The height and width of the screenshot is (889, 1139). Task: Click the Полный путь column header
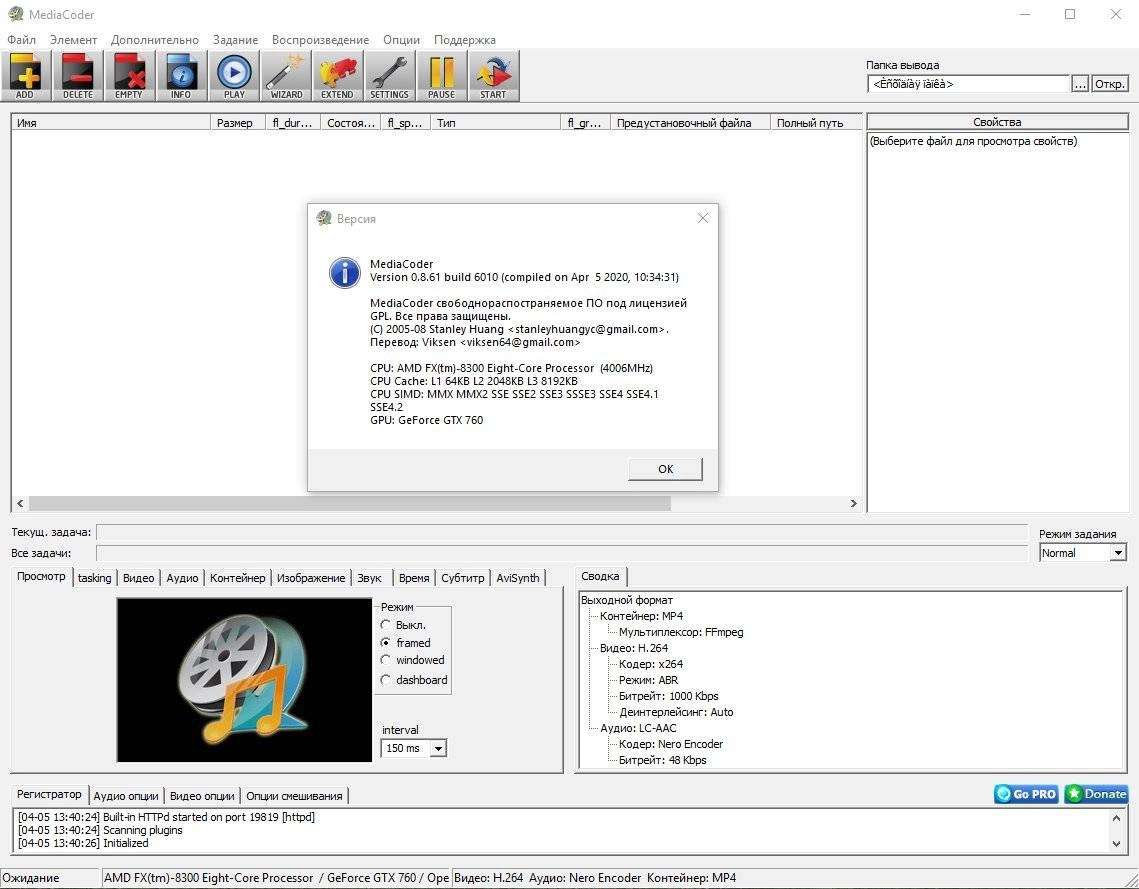pyautogui.click(x=816, y=123)
